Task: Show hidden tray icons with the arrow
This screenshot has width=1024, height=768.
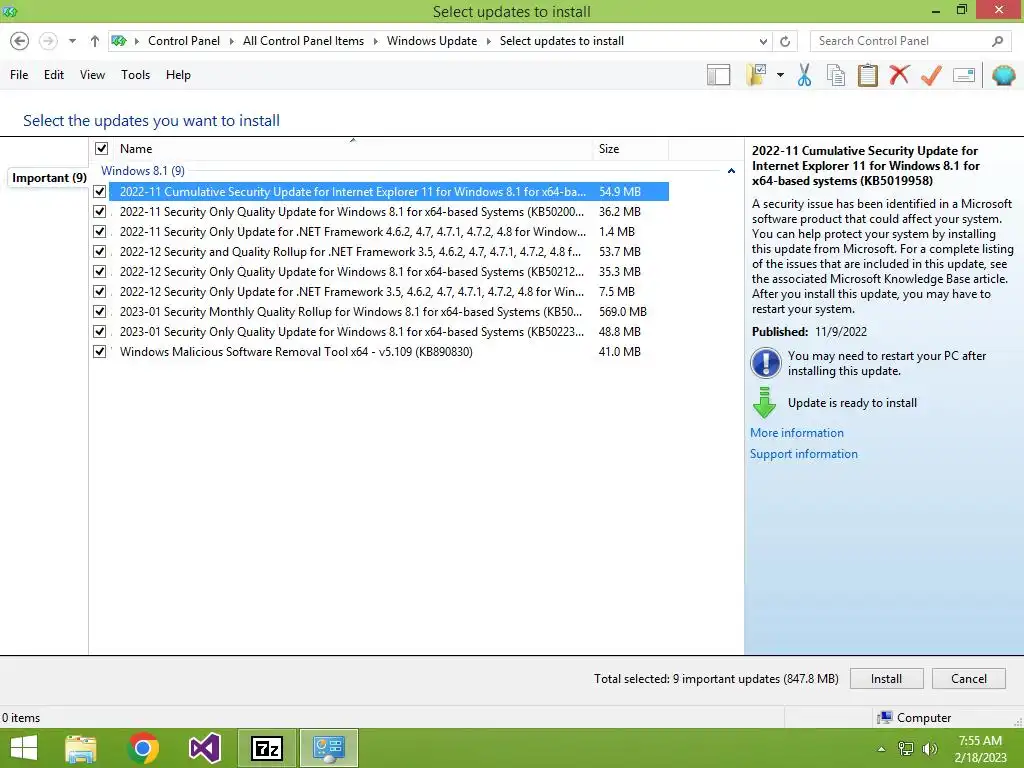Action: (881, 749)
